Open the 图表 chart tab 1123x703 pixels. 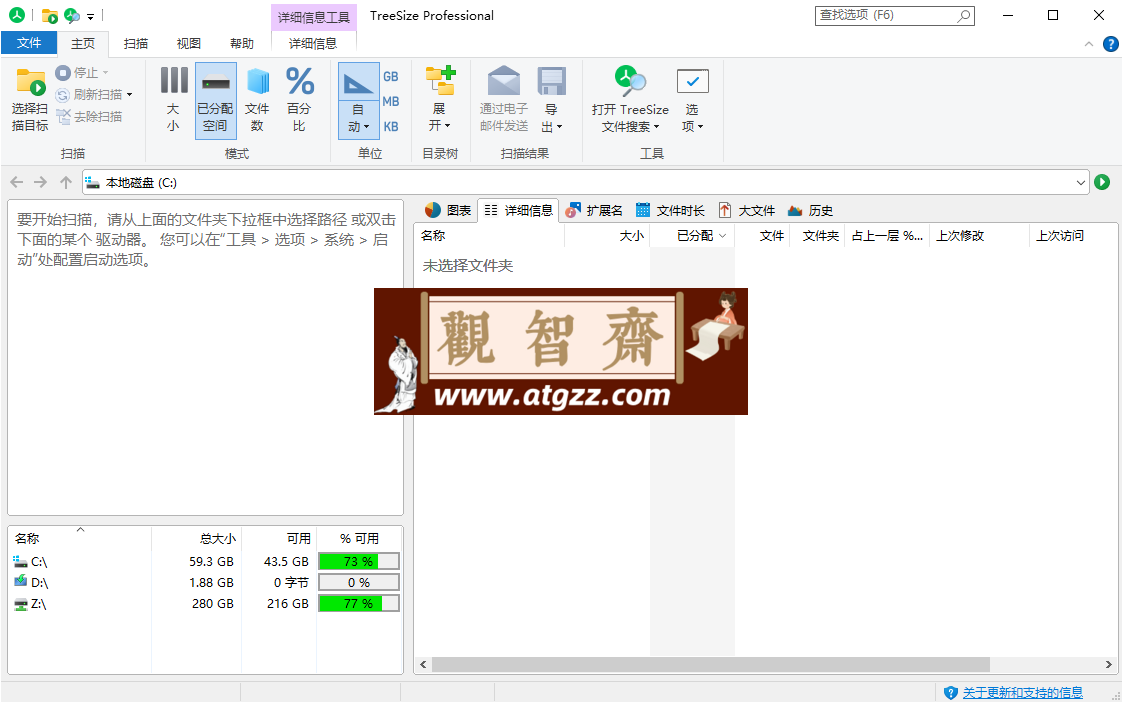pyautogui.click(x=448, y=210)
